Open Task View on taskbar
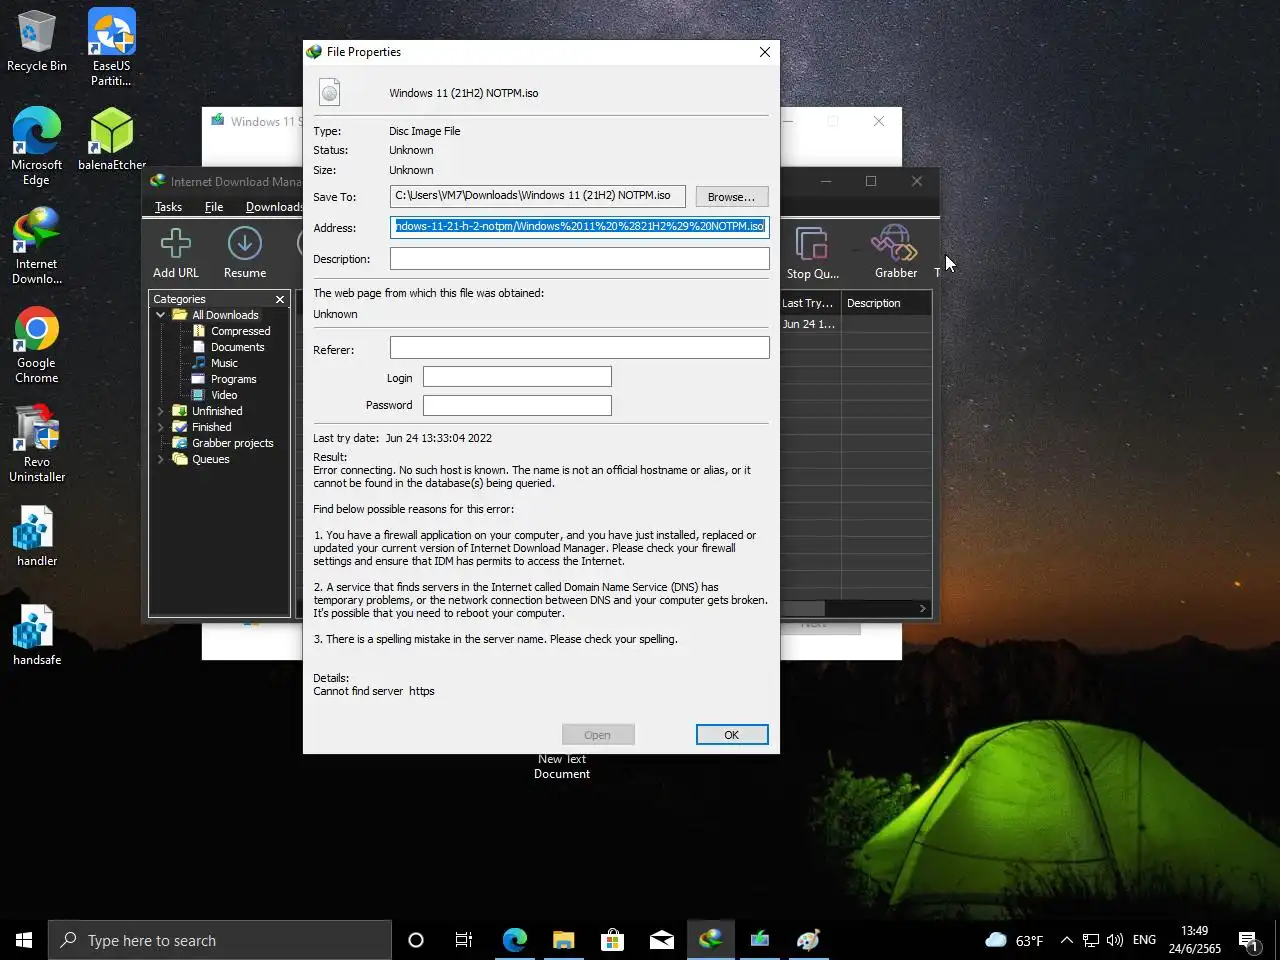The height and width of the screenshot is (960, 1280). (x=464, y=940)
